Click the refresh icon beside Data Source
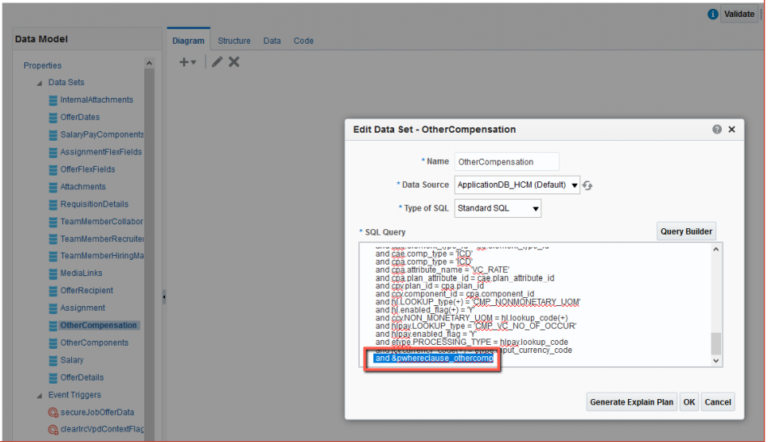 589,185
